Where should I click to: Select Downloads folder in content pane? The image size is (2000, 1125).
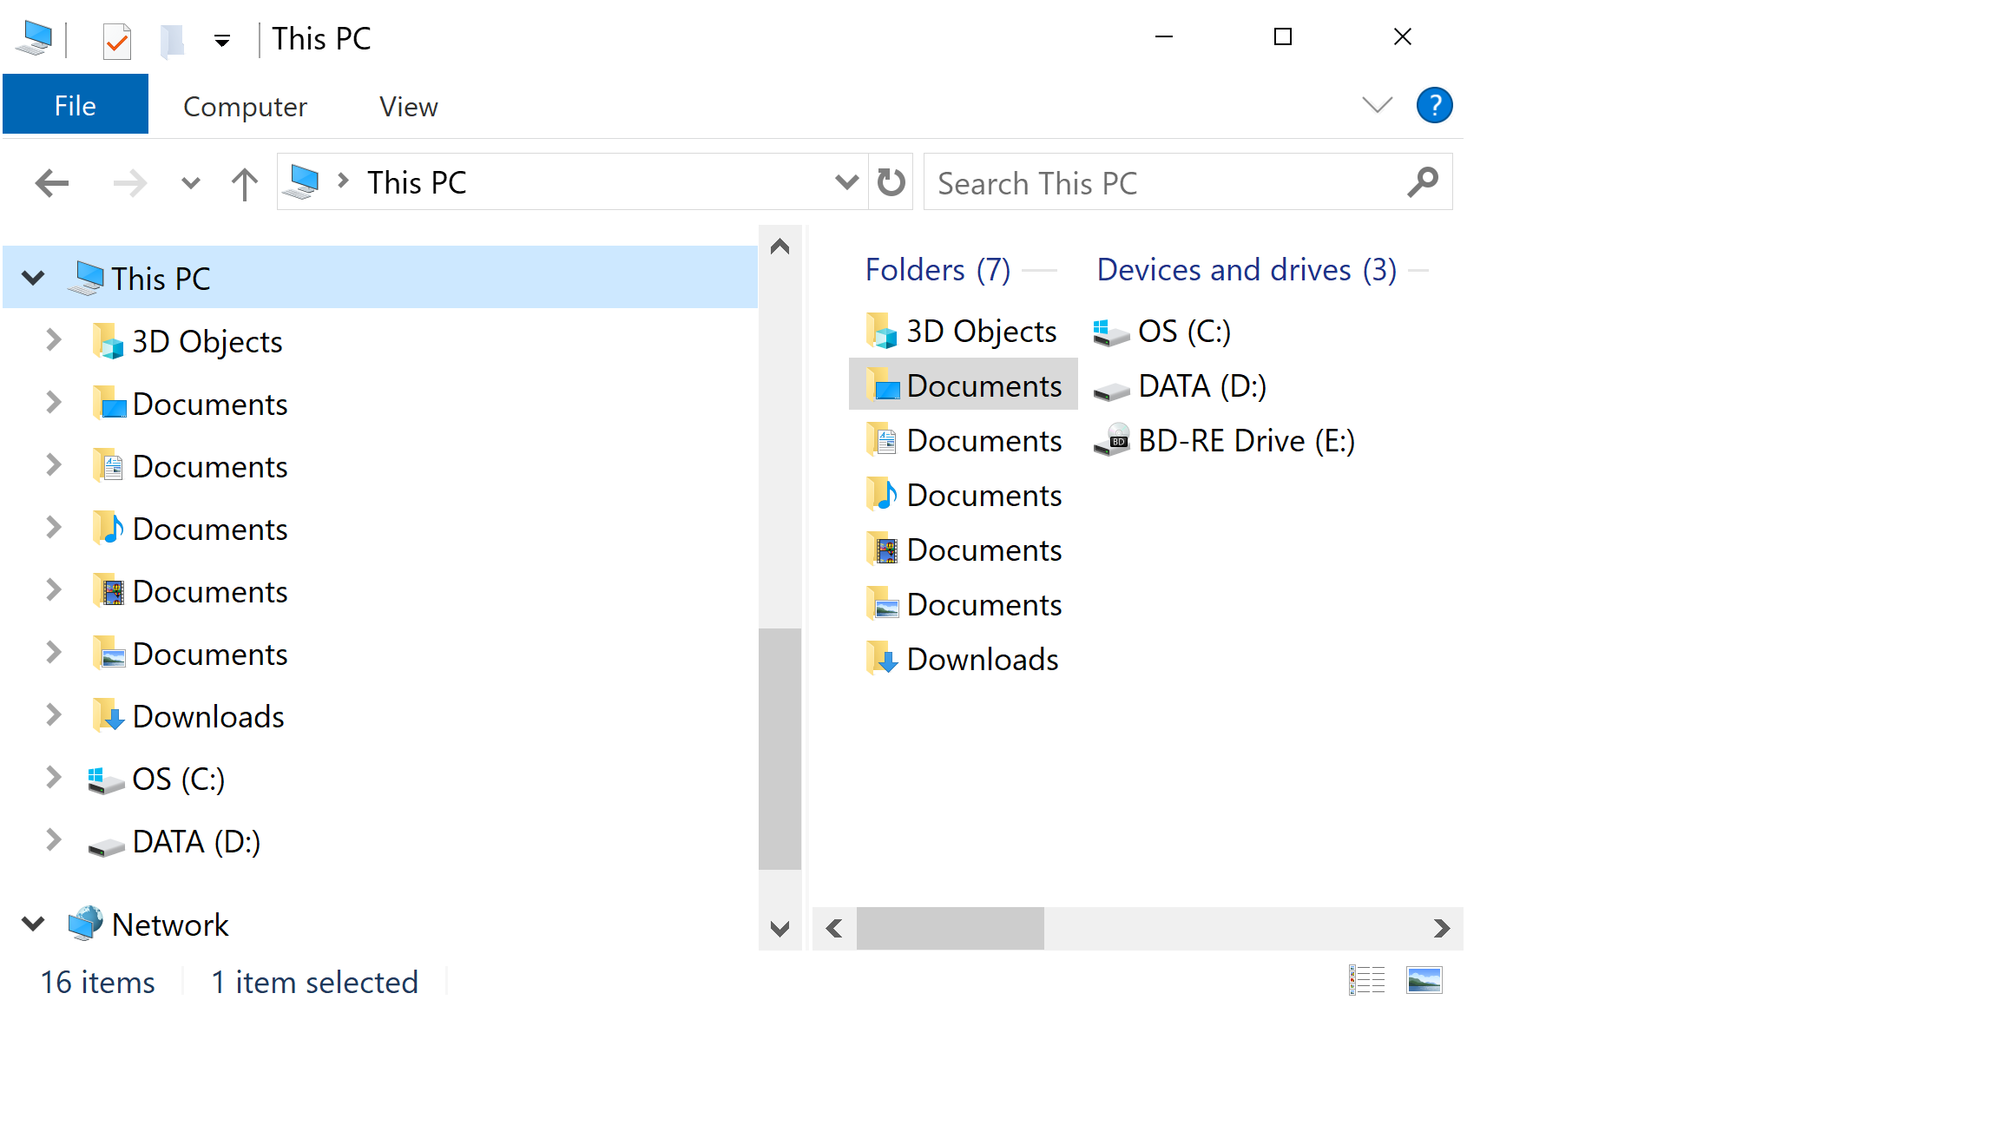coord(962,659)
